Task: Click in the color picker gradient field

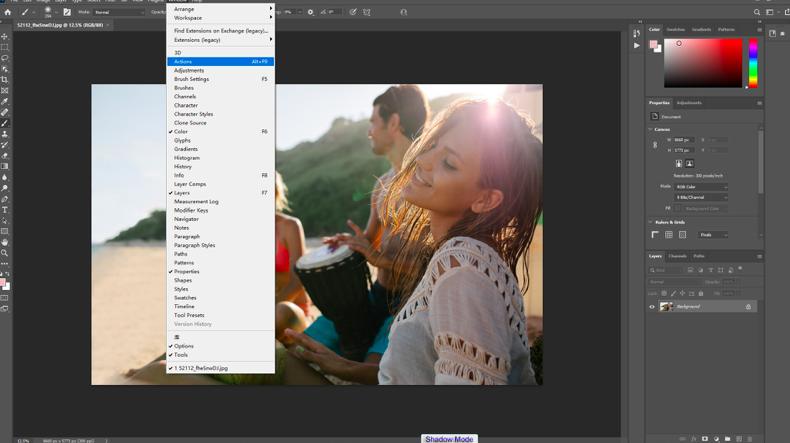Action: pyautogui.click(x=703, y=63)
